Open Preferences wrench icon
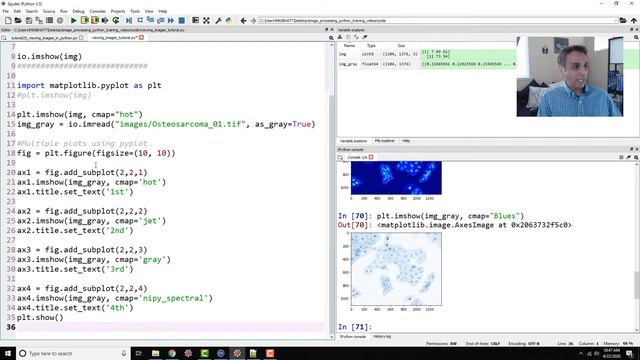640x360 pixels. 218,20
